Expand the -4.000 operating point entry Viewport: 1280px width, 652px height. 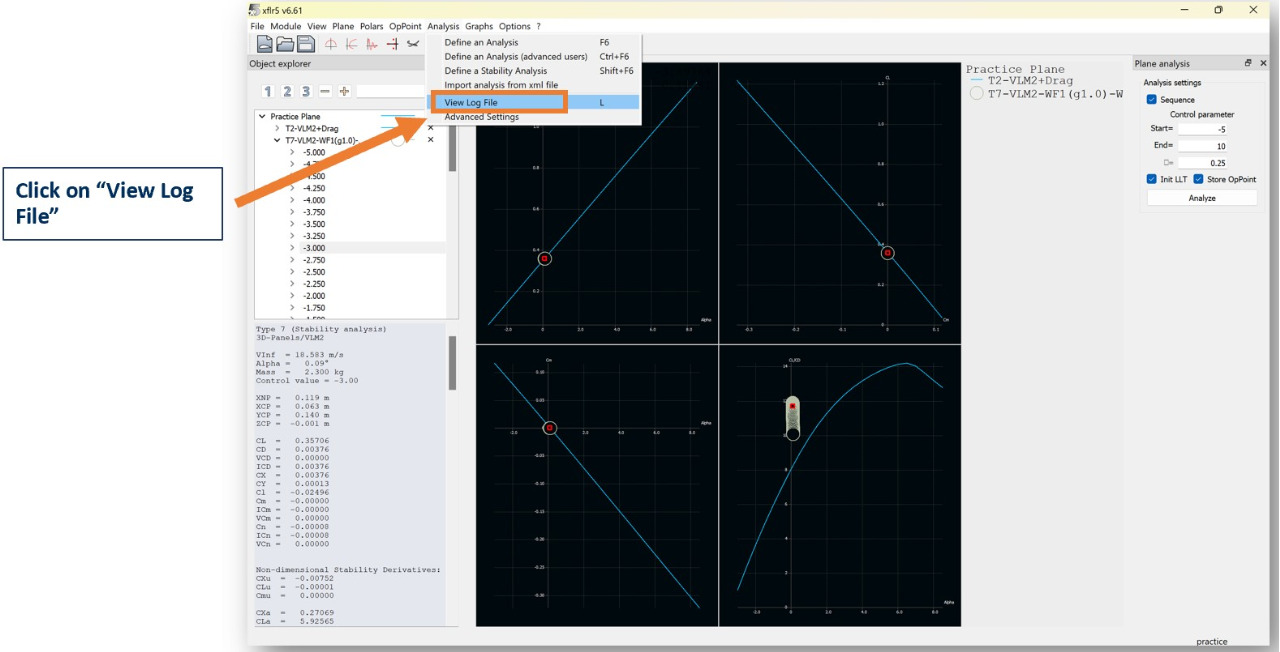click(292, 200)
